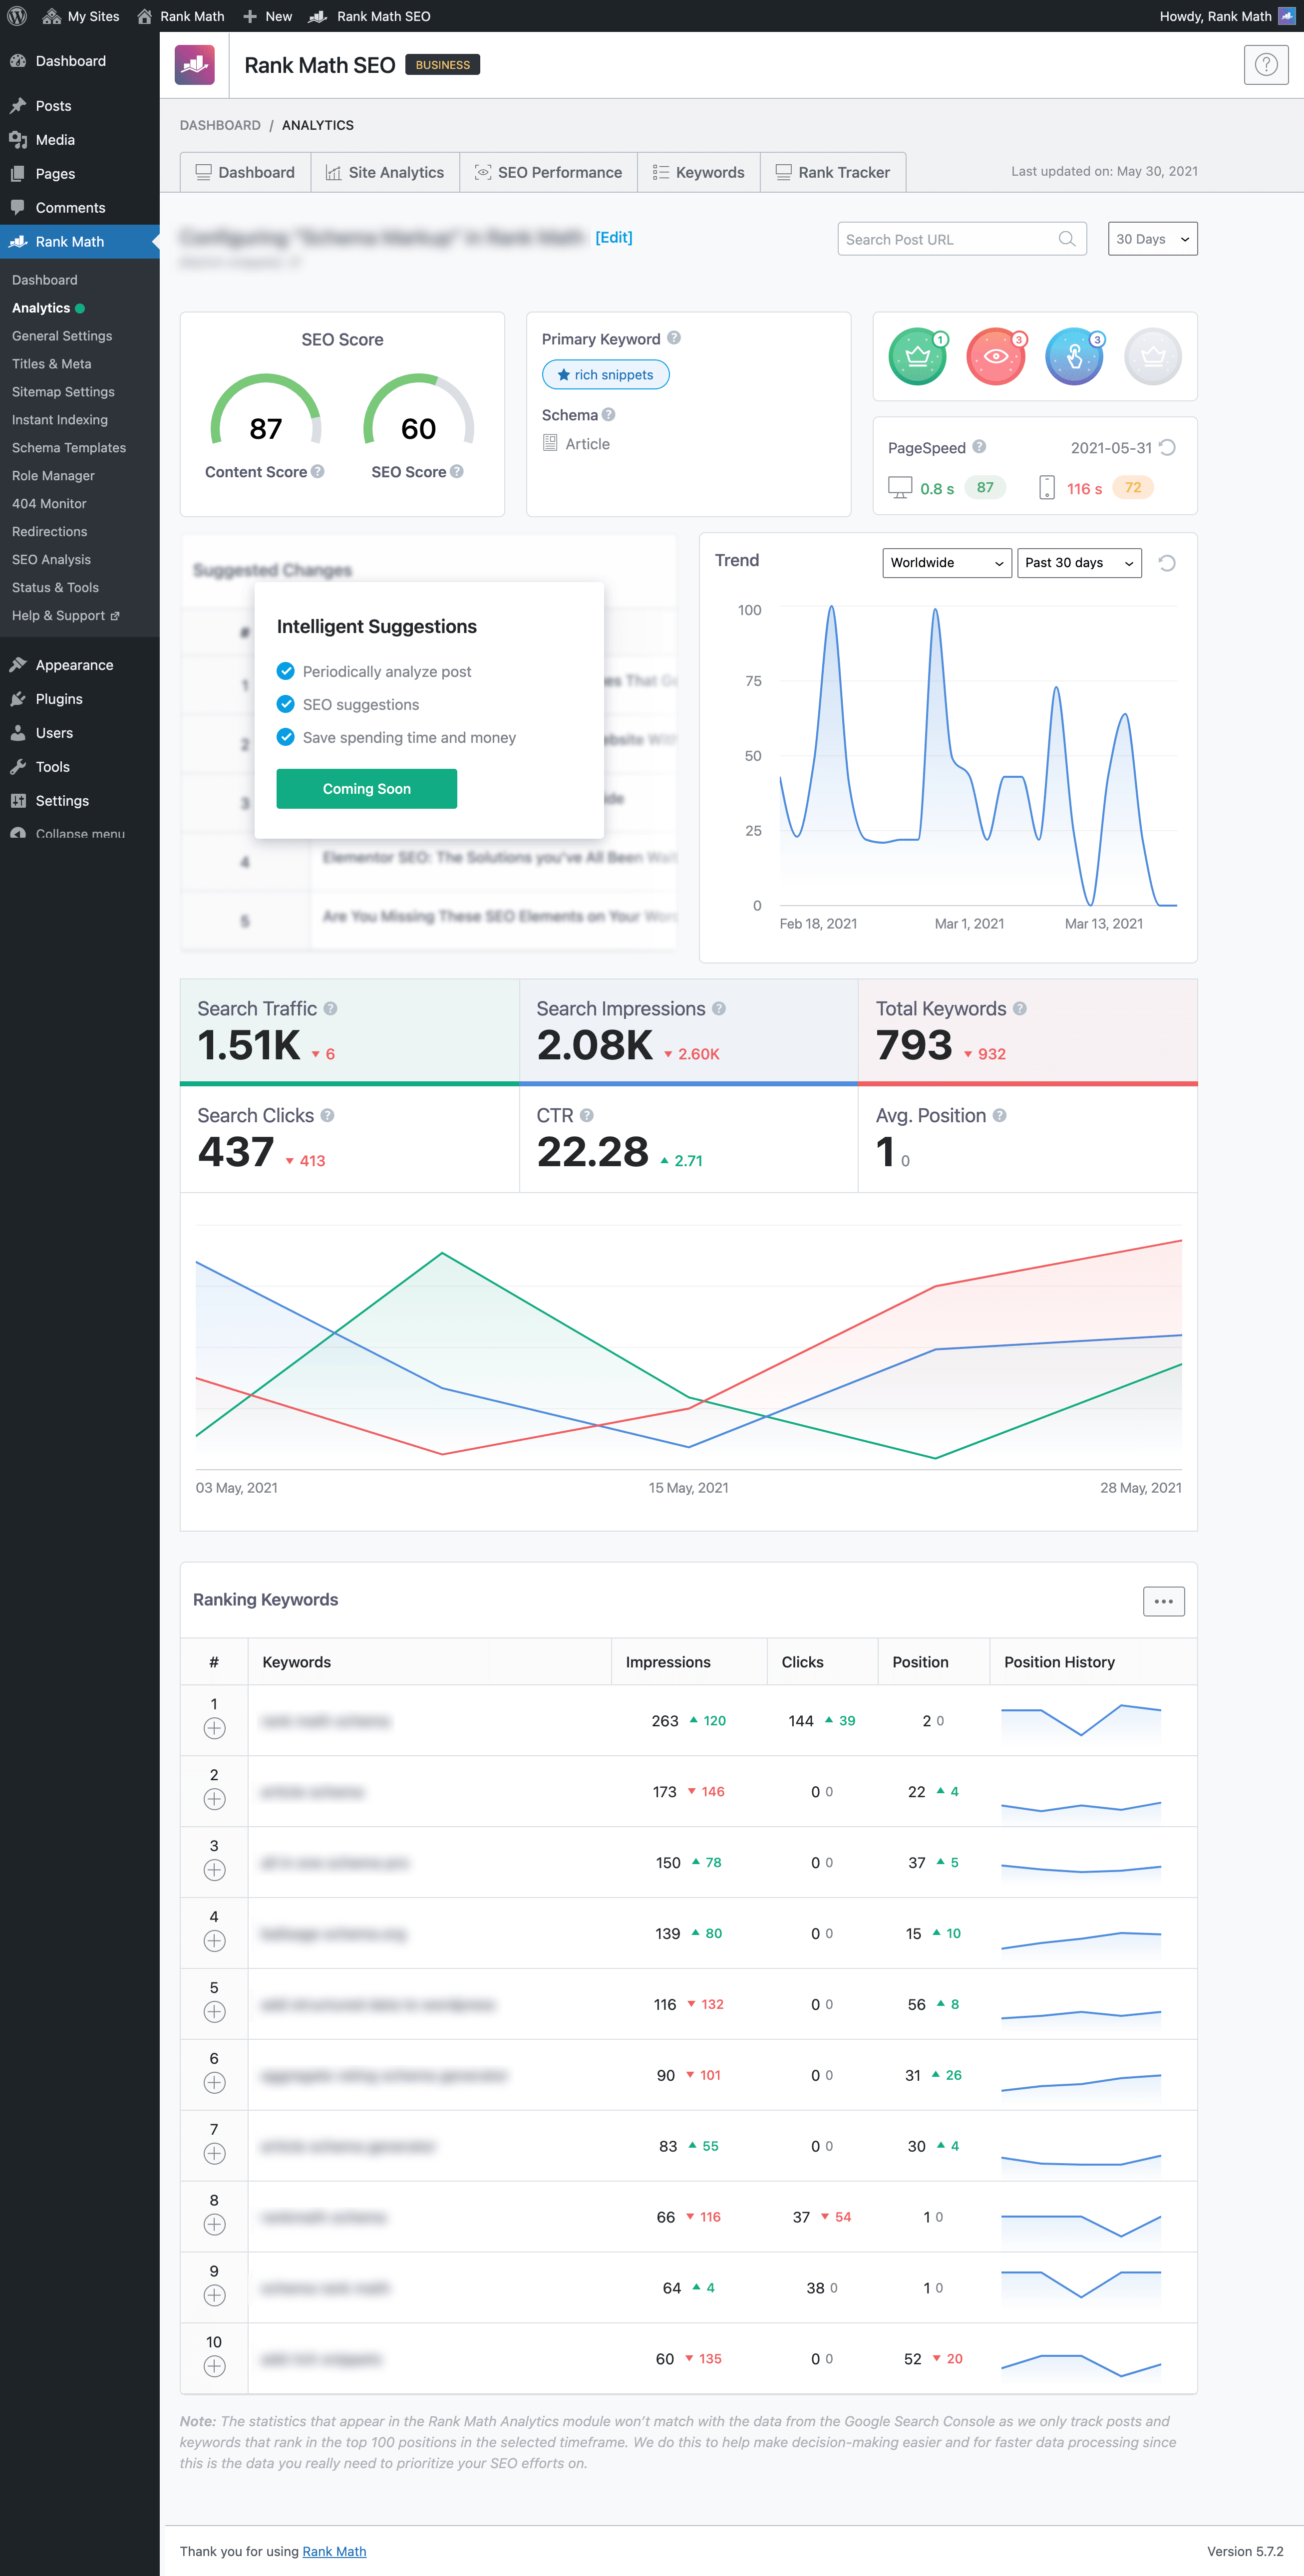
Task: Refresh the PageSpeed data
Action: pos(1167,448)
